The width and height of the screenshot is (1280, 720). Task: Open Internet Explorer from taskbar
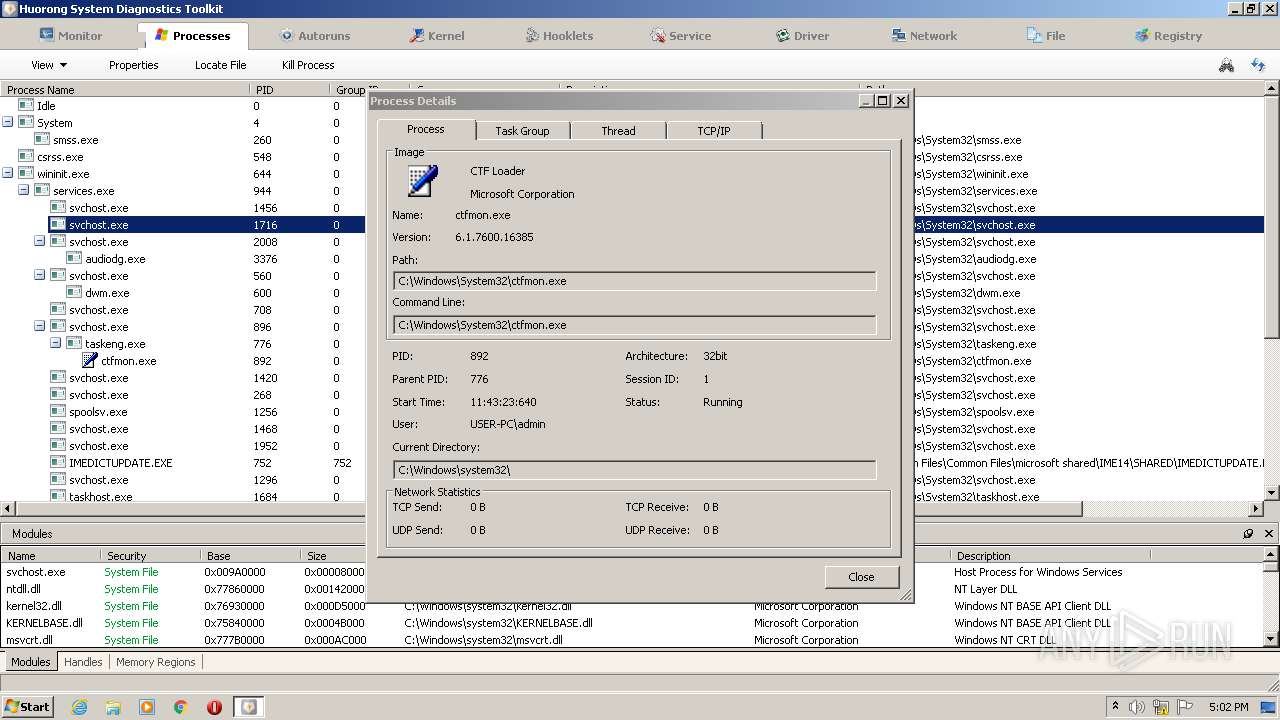[x=79, y=707]
